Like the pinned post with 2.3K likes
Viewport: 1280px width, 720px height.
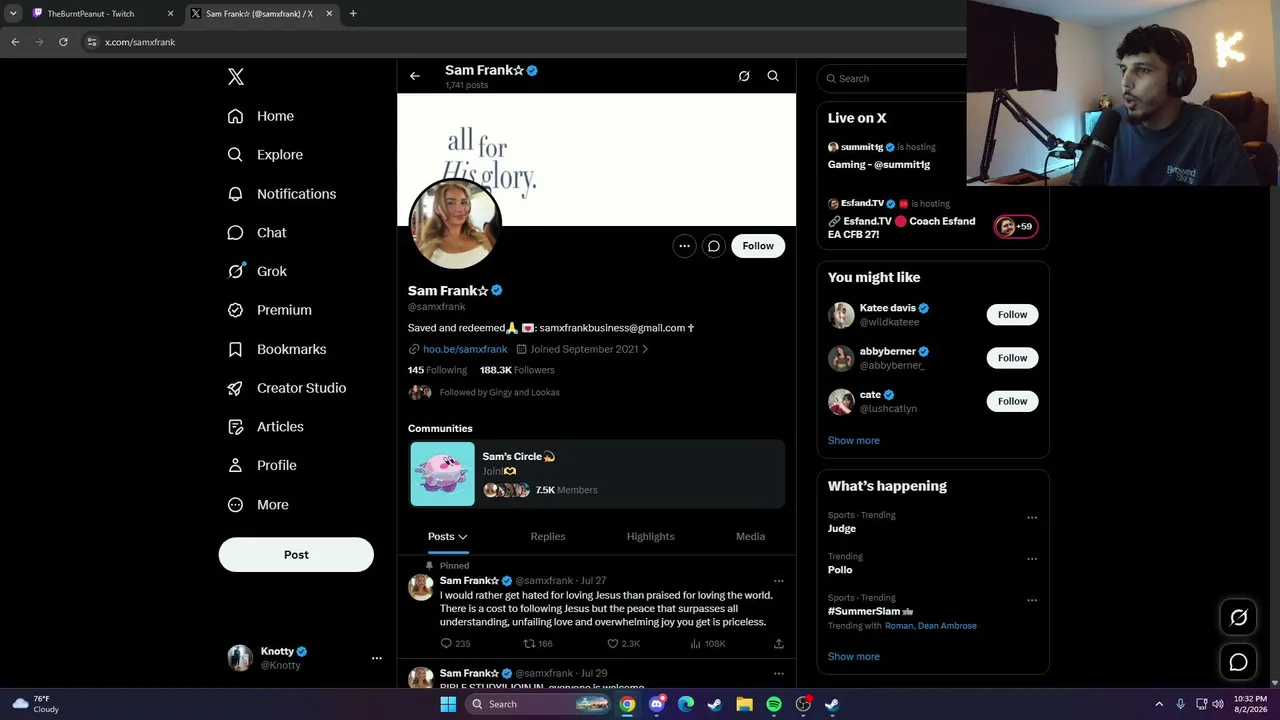pos(623,644)
